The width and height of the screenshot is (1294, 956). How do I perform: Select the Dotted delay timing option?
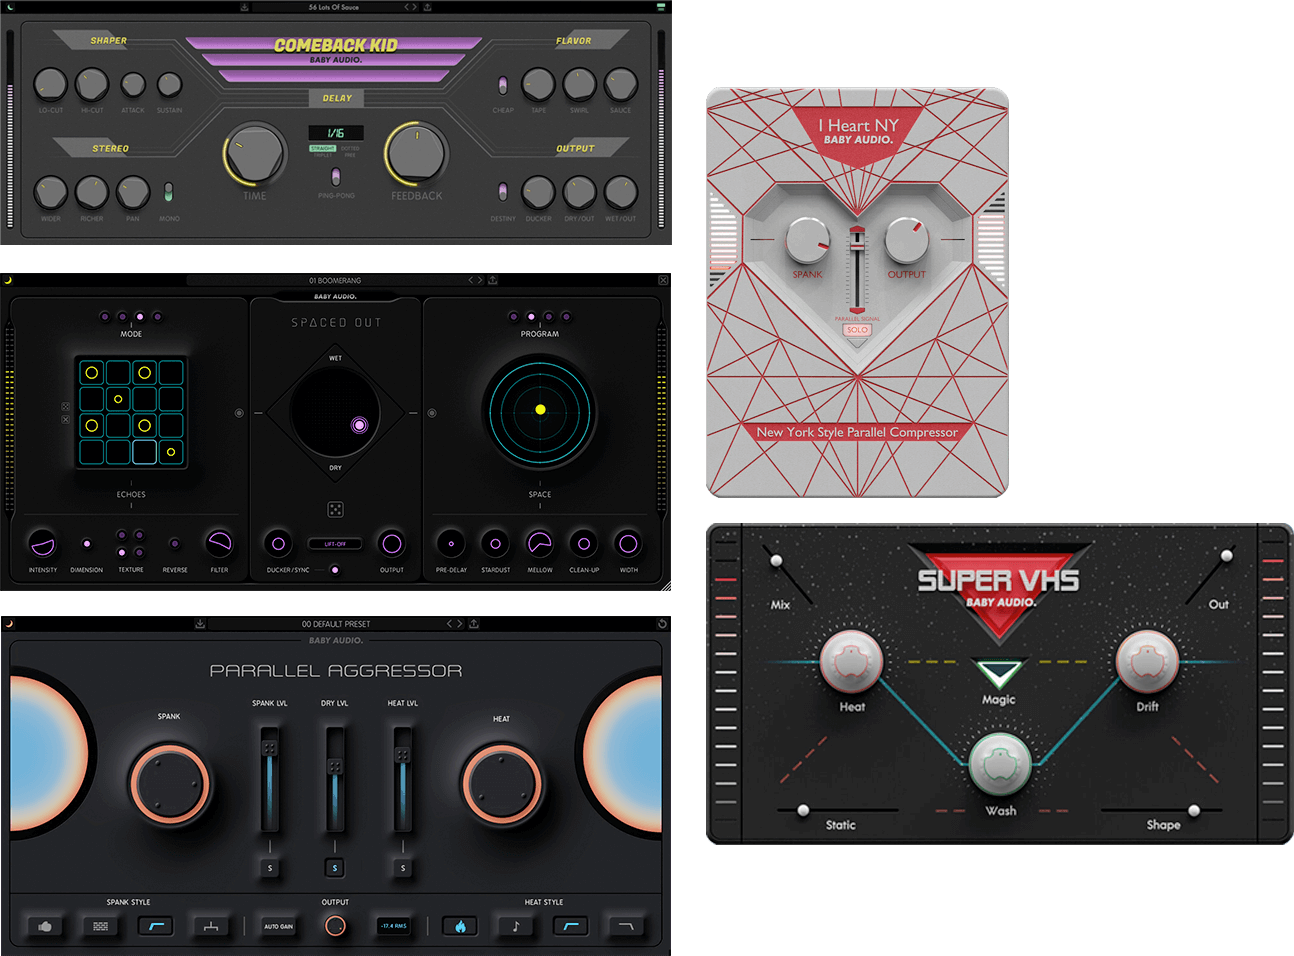point(350,148)
